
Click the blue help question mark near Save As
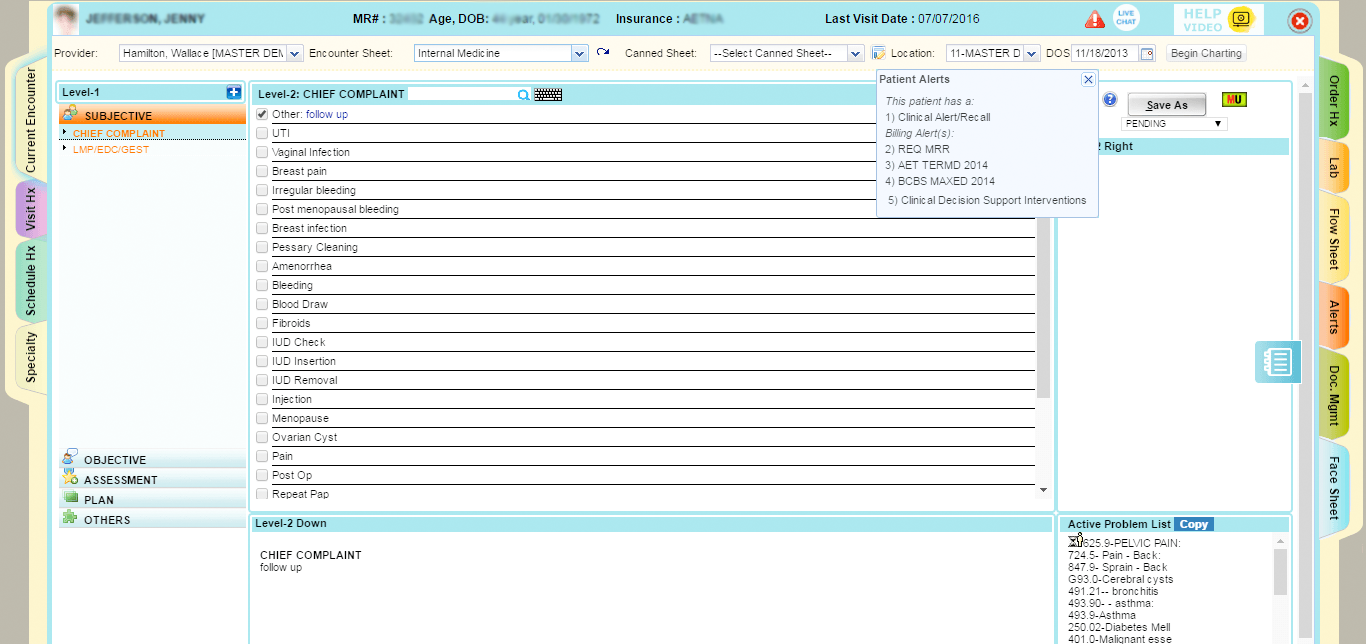(x=1110, y=98)
